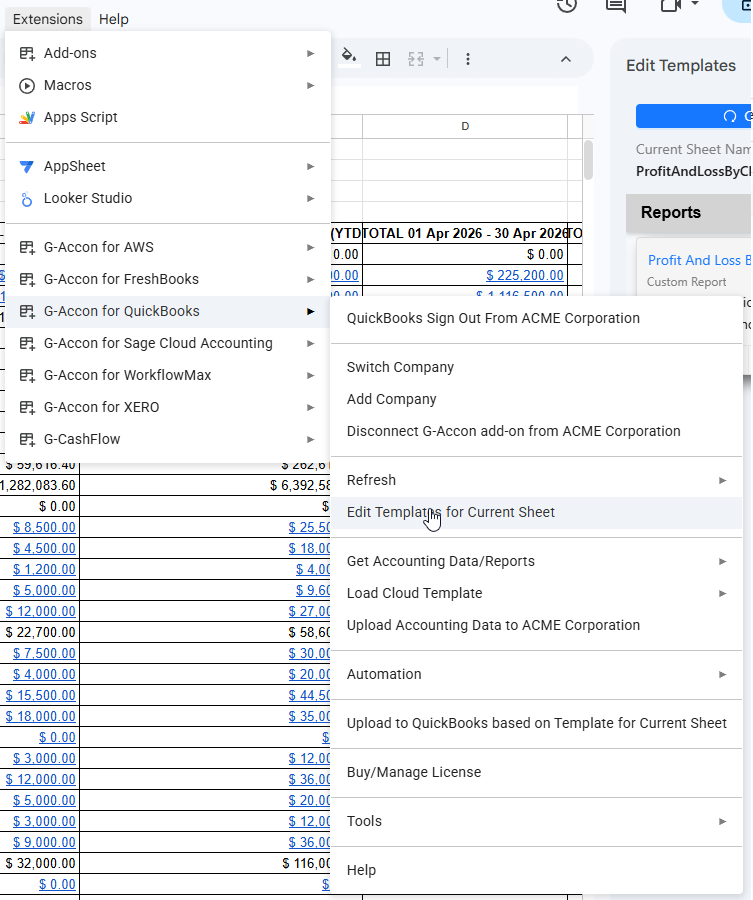Open the three-dot more toolbar options
This screenshot has width=753, height=900.
[x=467, y=59]
